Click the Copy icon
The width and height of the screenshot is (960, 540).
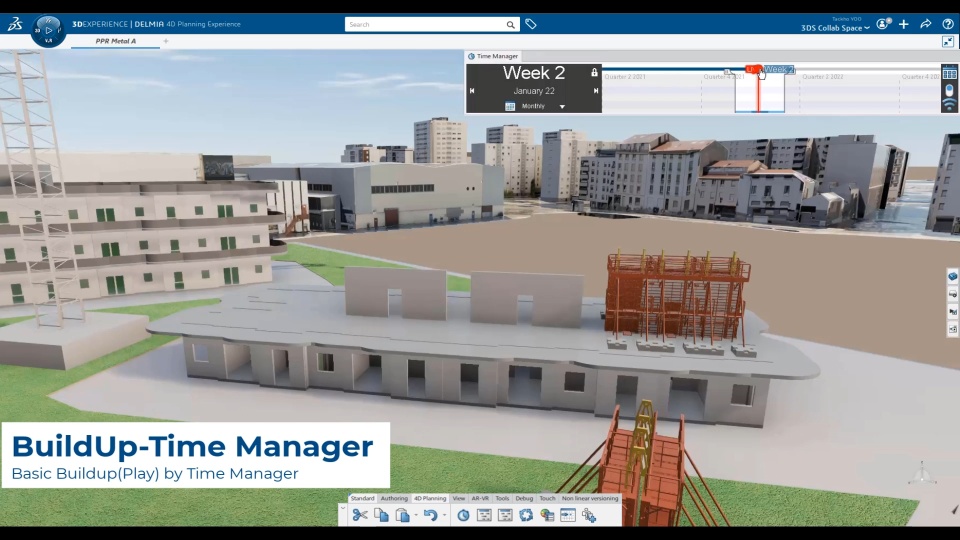(x=381, y=516)
